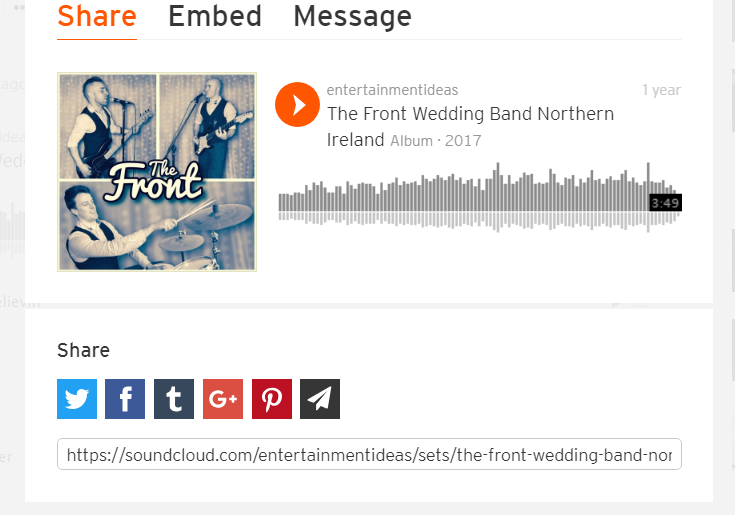The image size is (735, 515).
Task: Click the 3:49 duration label
Action: [665, 203]
